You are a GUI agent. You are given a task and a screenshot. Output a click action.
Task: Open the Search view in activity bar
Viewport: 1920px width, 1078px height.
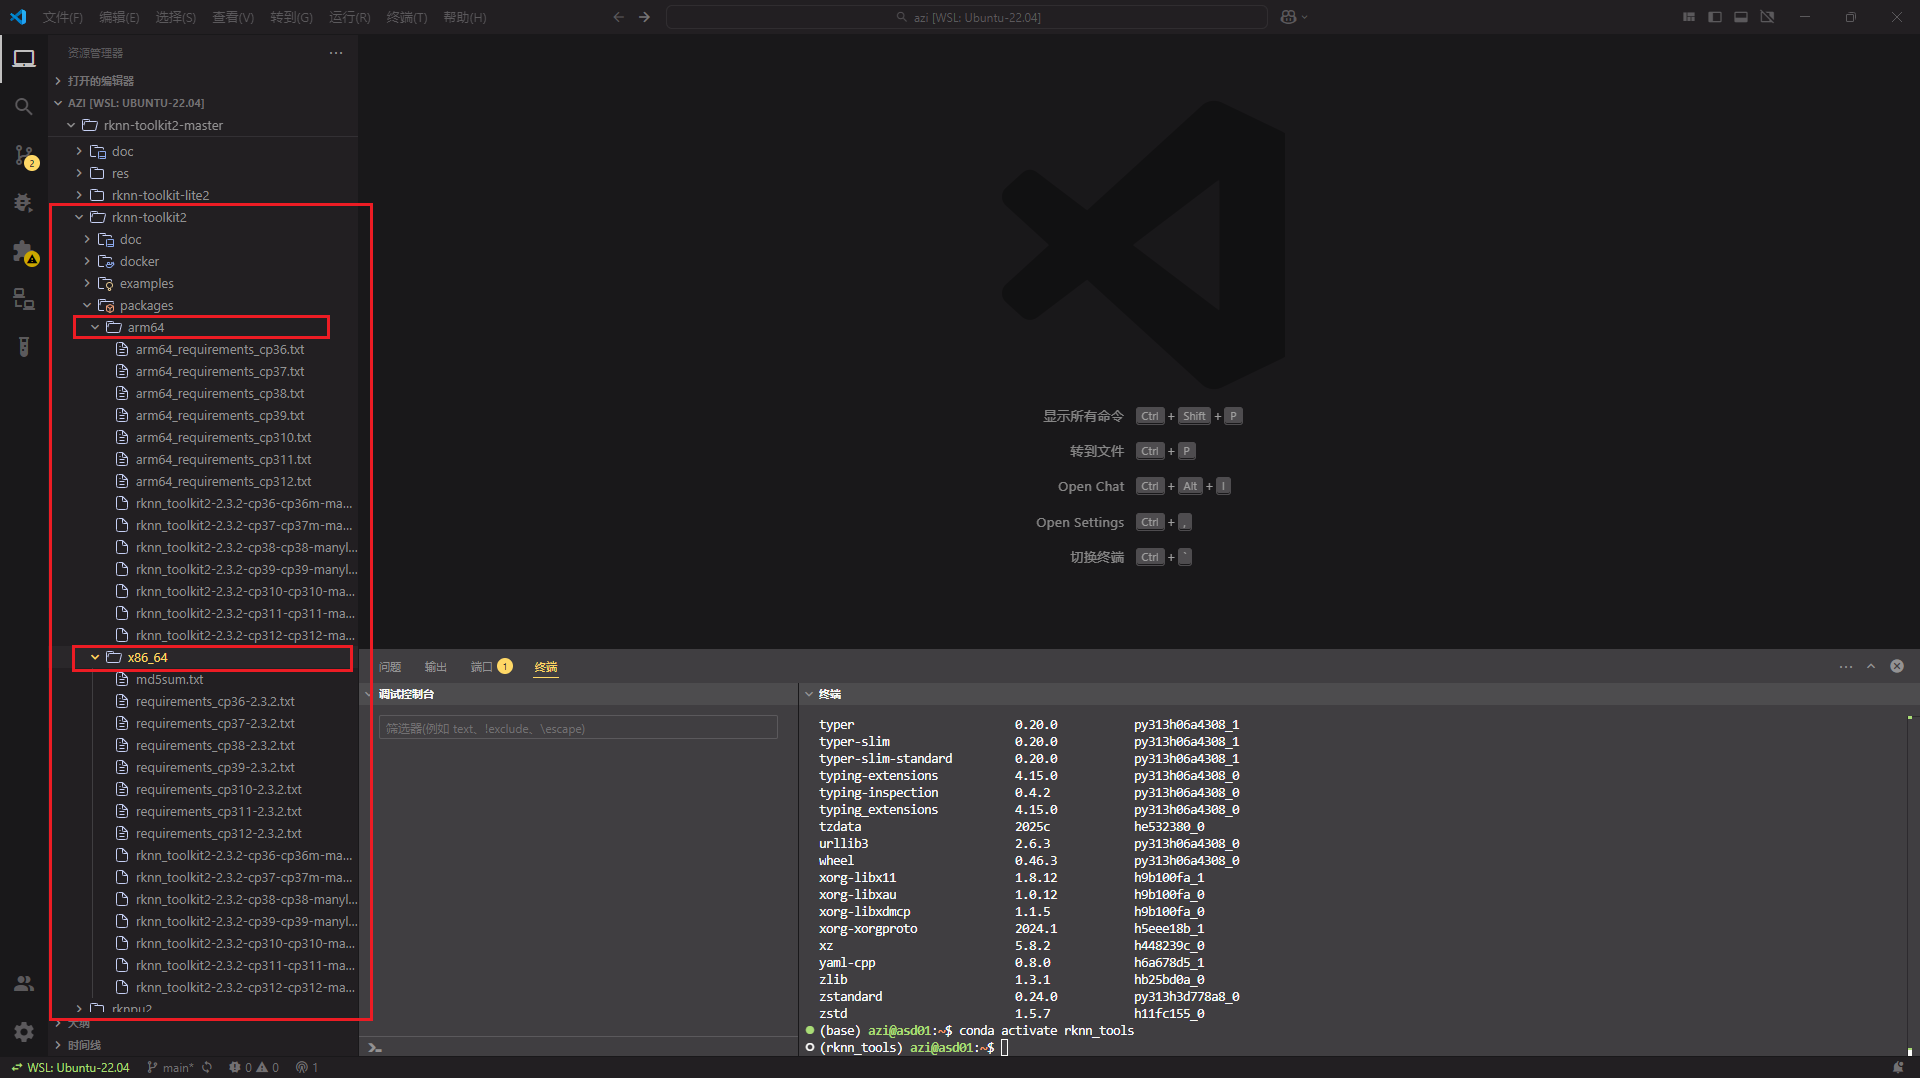pyautogui.click(x=24, y=106)
